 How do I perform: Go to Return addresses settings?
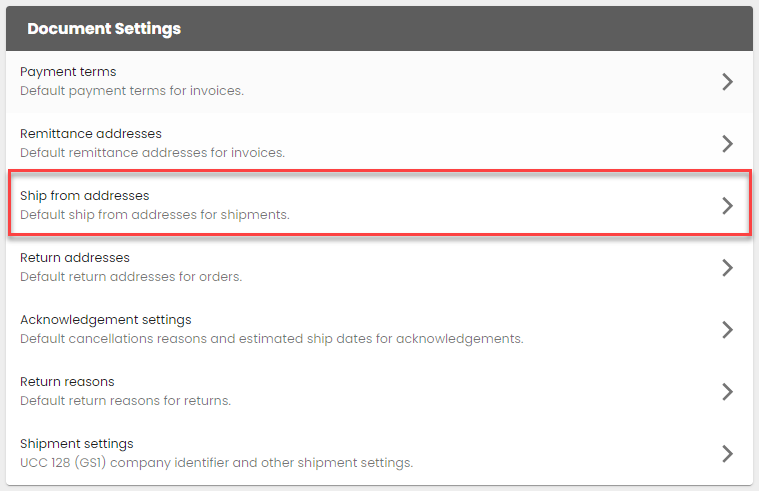75,258
